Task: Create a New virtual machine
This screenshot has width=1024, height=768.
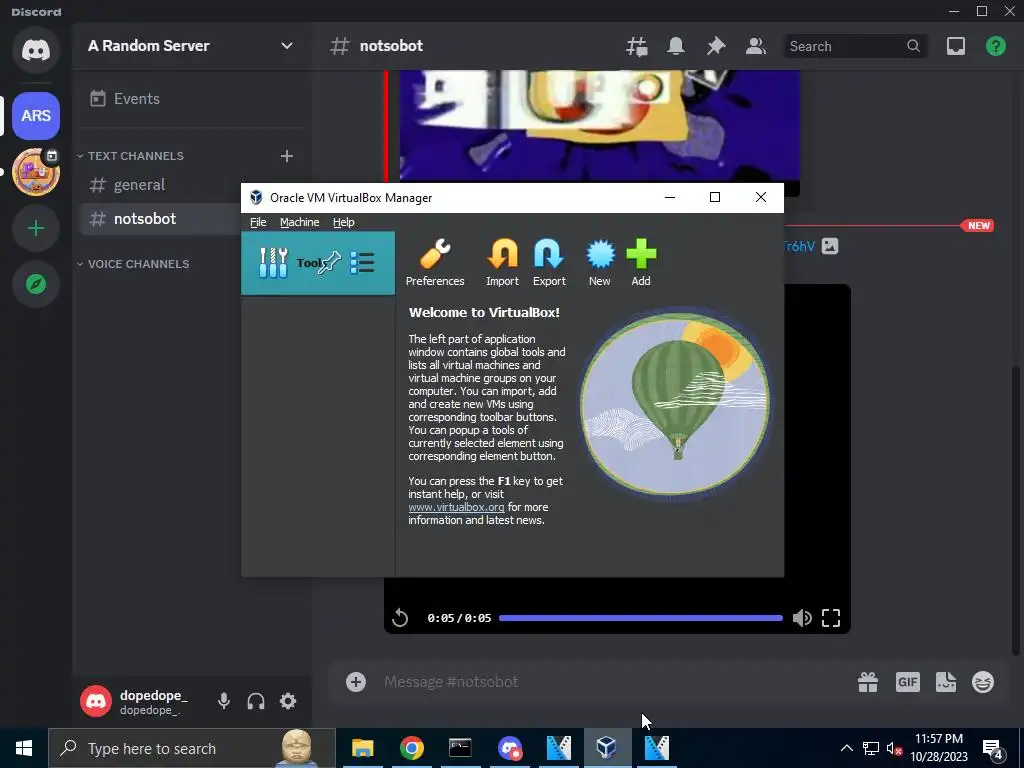Action: pos(600,263)
